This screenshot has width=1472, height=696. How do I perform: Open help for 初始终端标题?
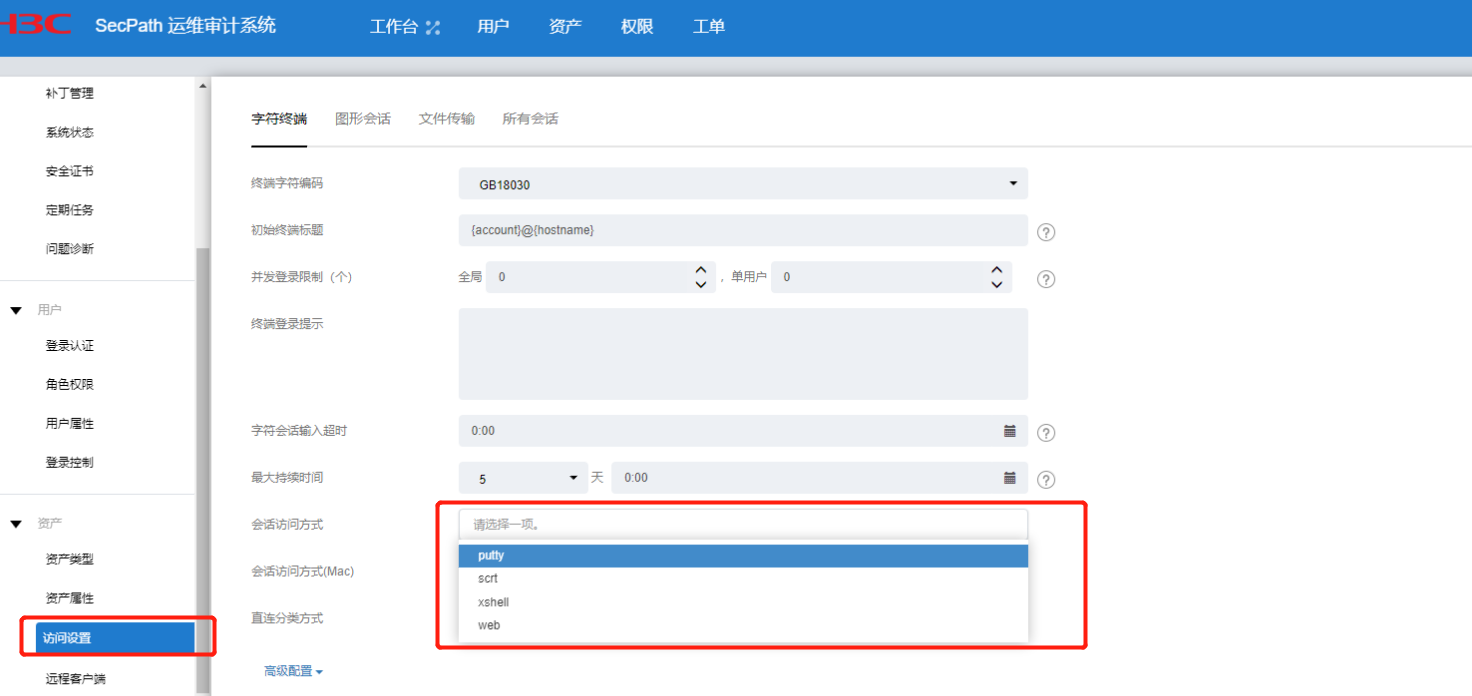tap(1046, 232)
